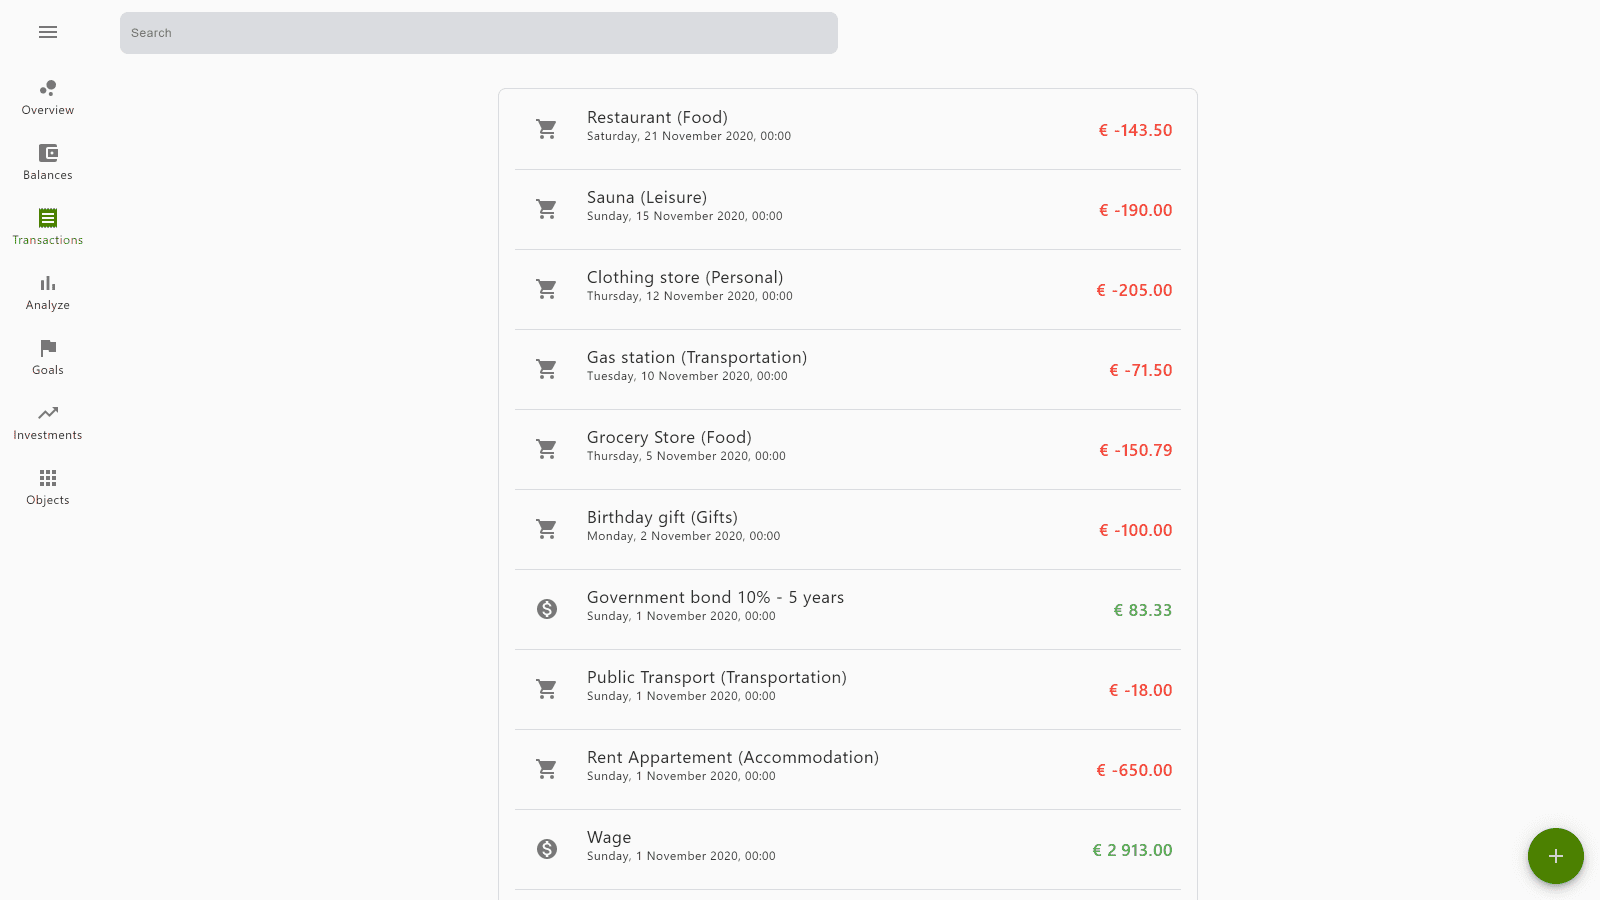Click the € -150.79 amount
The width and height of the screenshot is (1600, 900).
[x=1135, y=450]
